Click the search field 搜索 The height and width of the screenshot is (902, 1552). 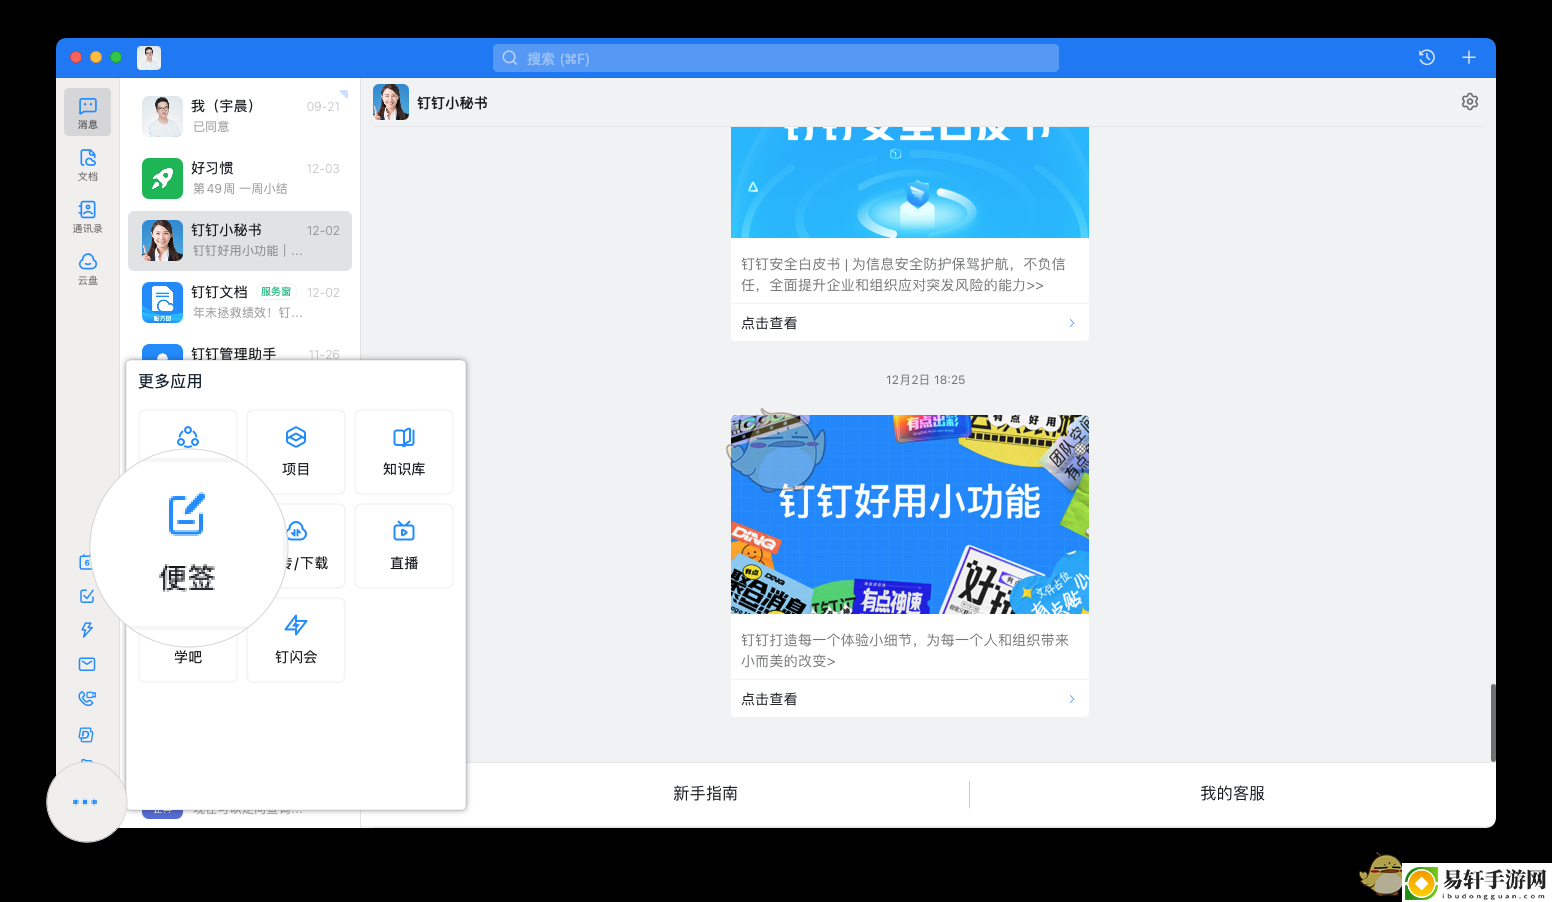776,58
